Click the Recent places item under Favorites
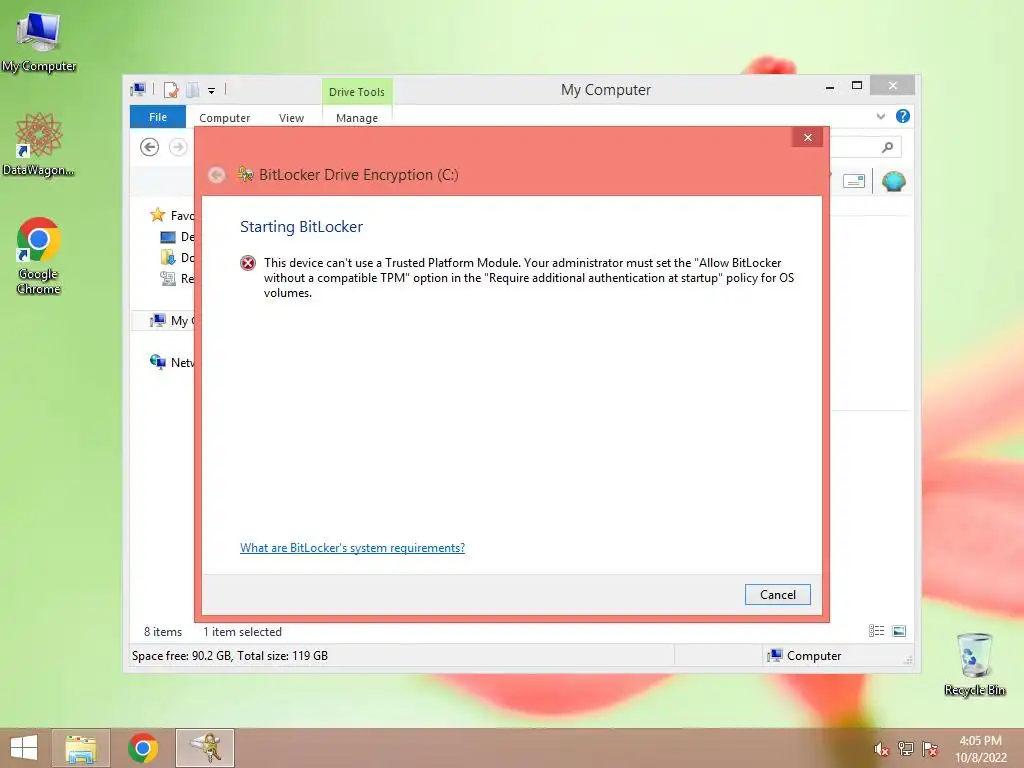The height and width of the screenshot is (768, 1024). (178, 278)
